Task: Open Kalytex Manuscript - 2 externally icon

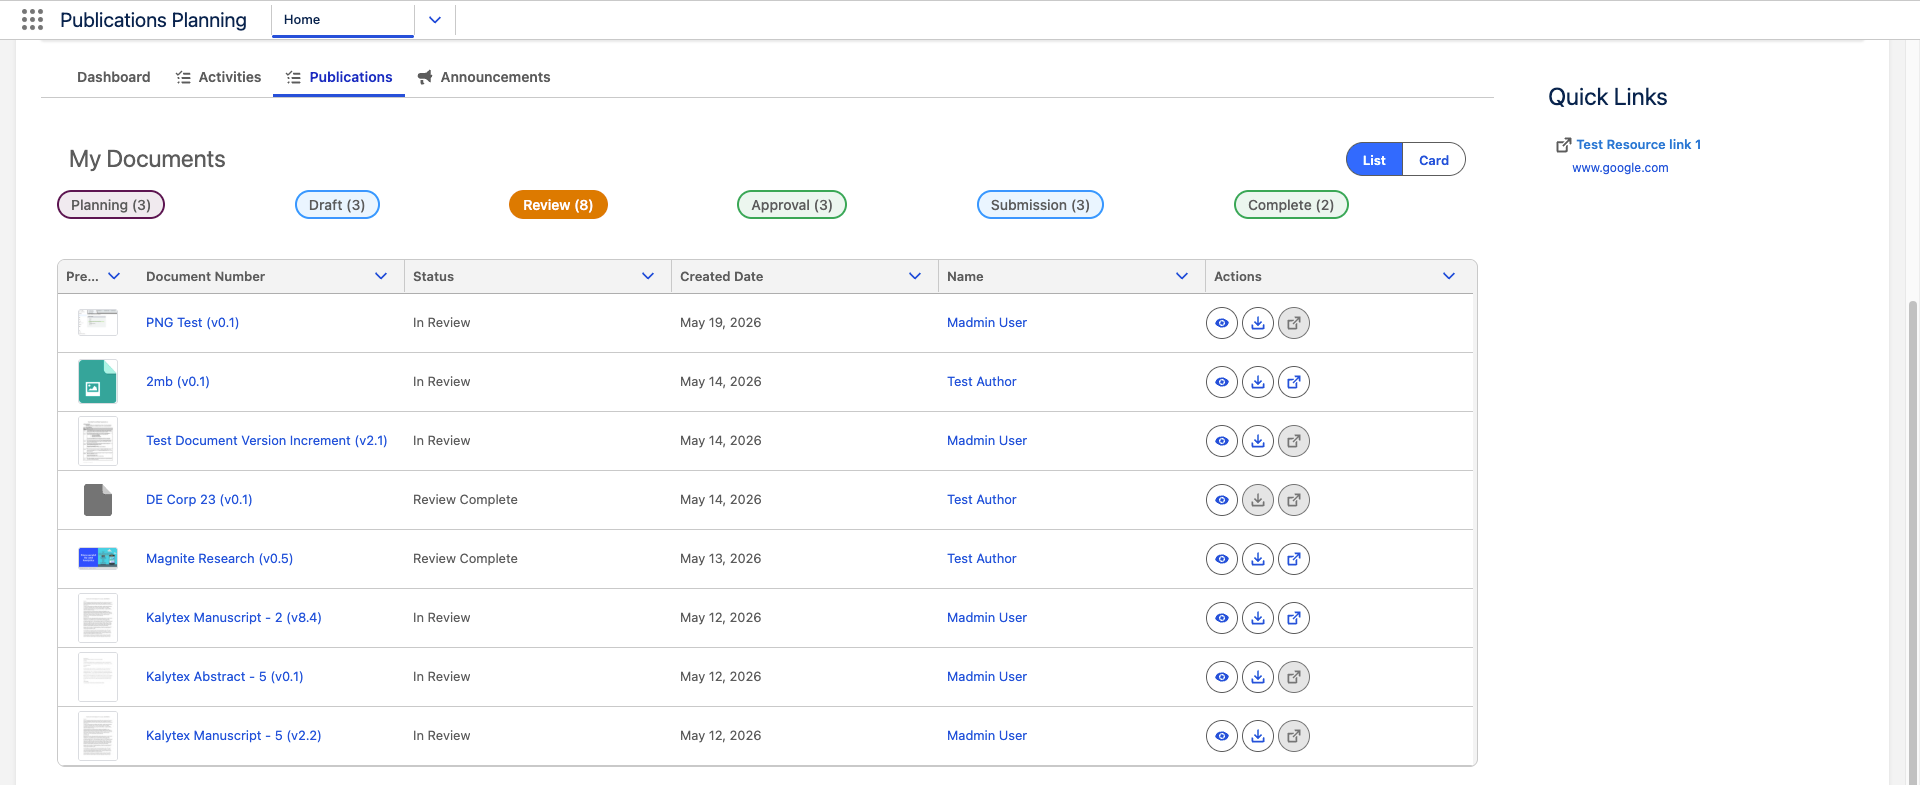Action: click(1294, 618)
